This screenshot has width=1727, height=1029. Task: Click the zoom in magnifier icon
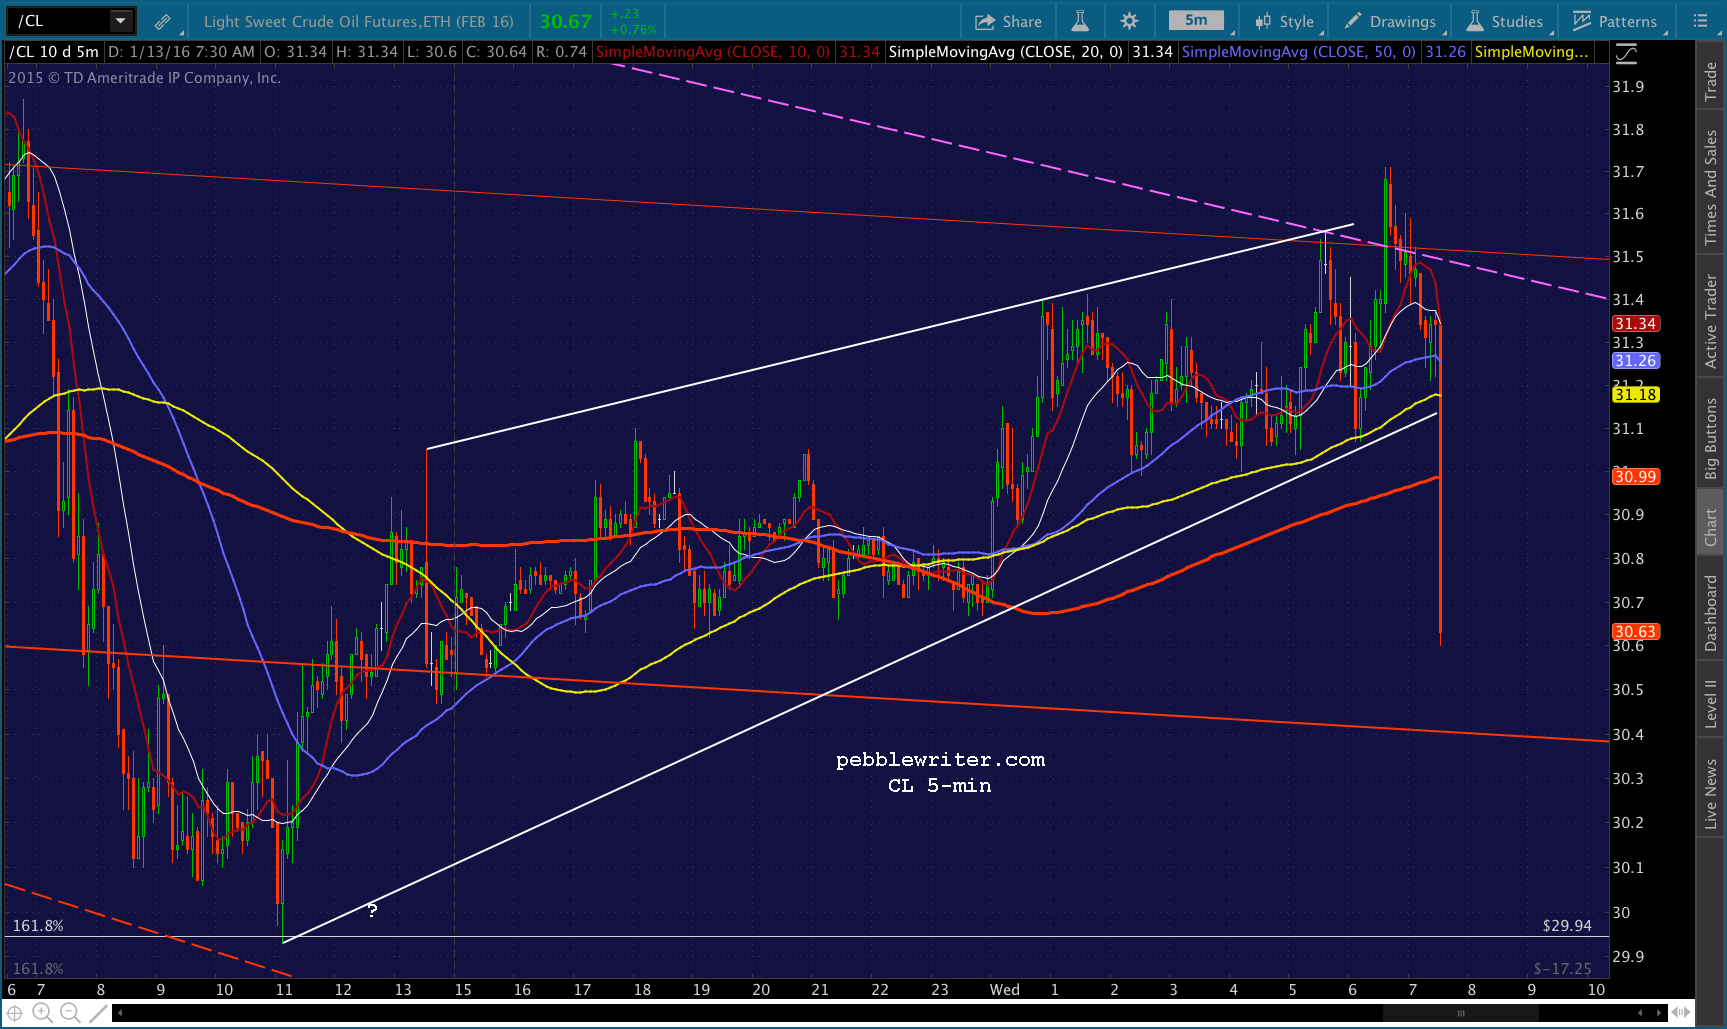(x=42, y=1013)
